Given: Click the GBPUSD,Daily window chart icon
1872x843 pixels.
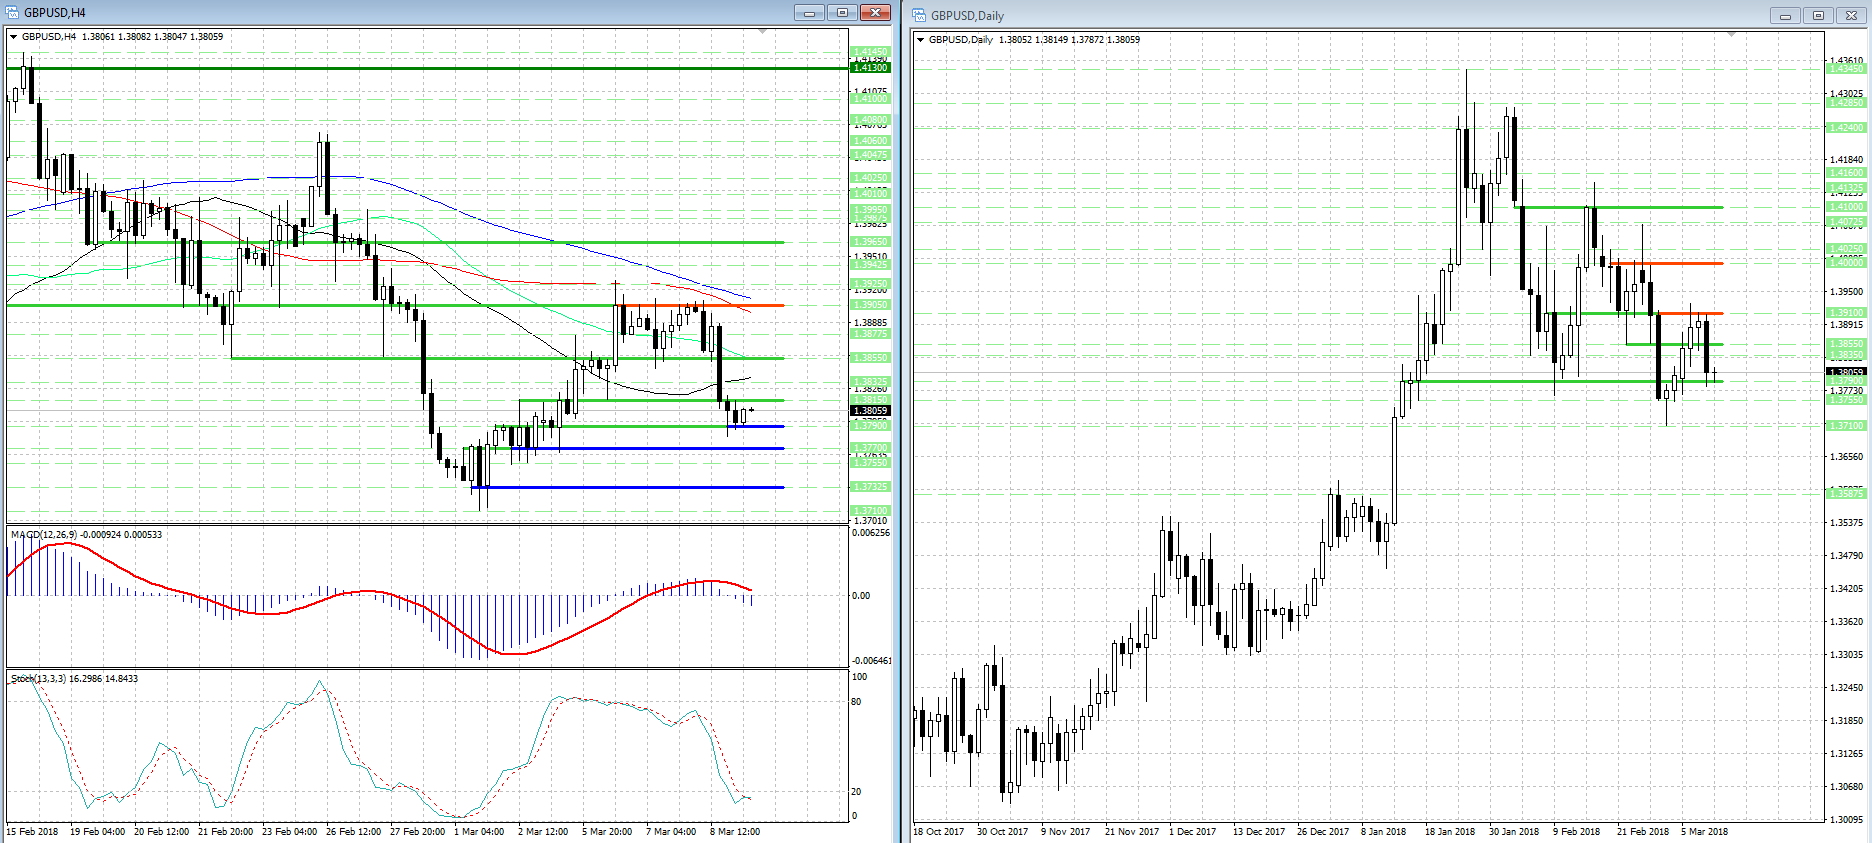Looking at the screenshot, I should [919, 15].
